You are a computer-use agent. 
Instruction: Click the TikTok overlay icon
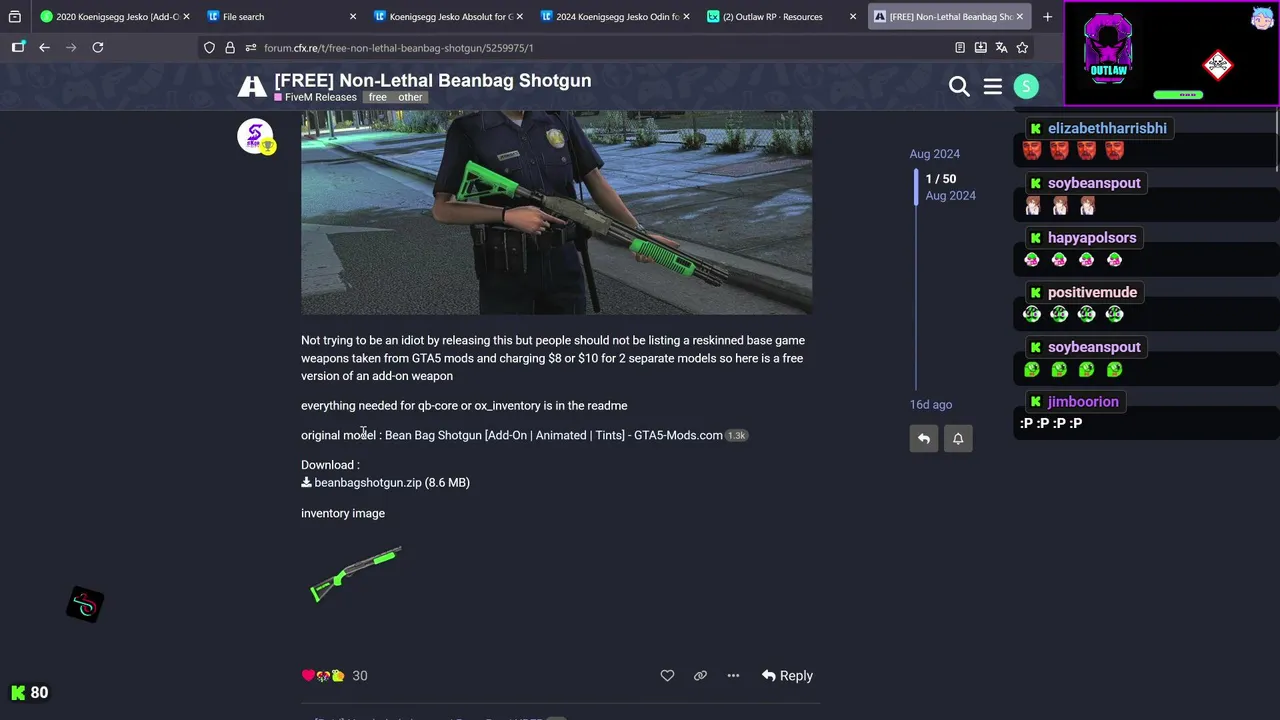tap(85, 605)
